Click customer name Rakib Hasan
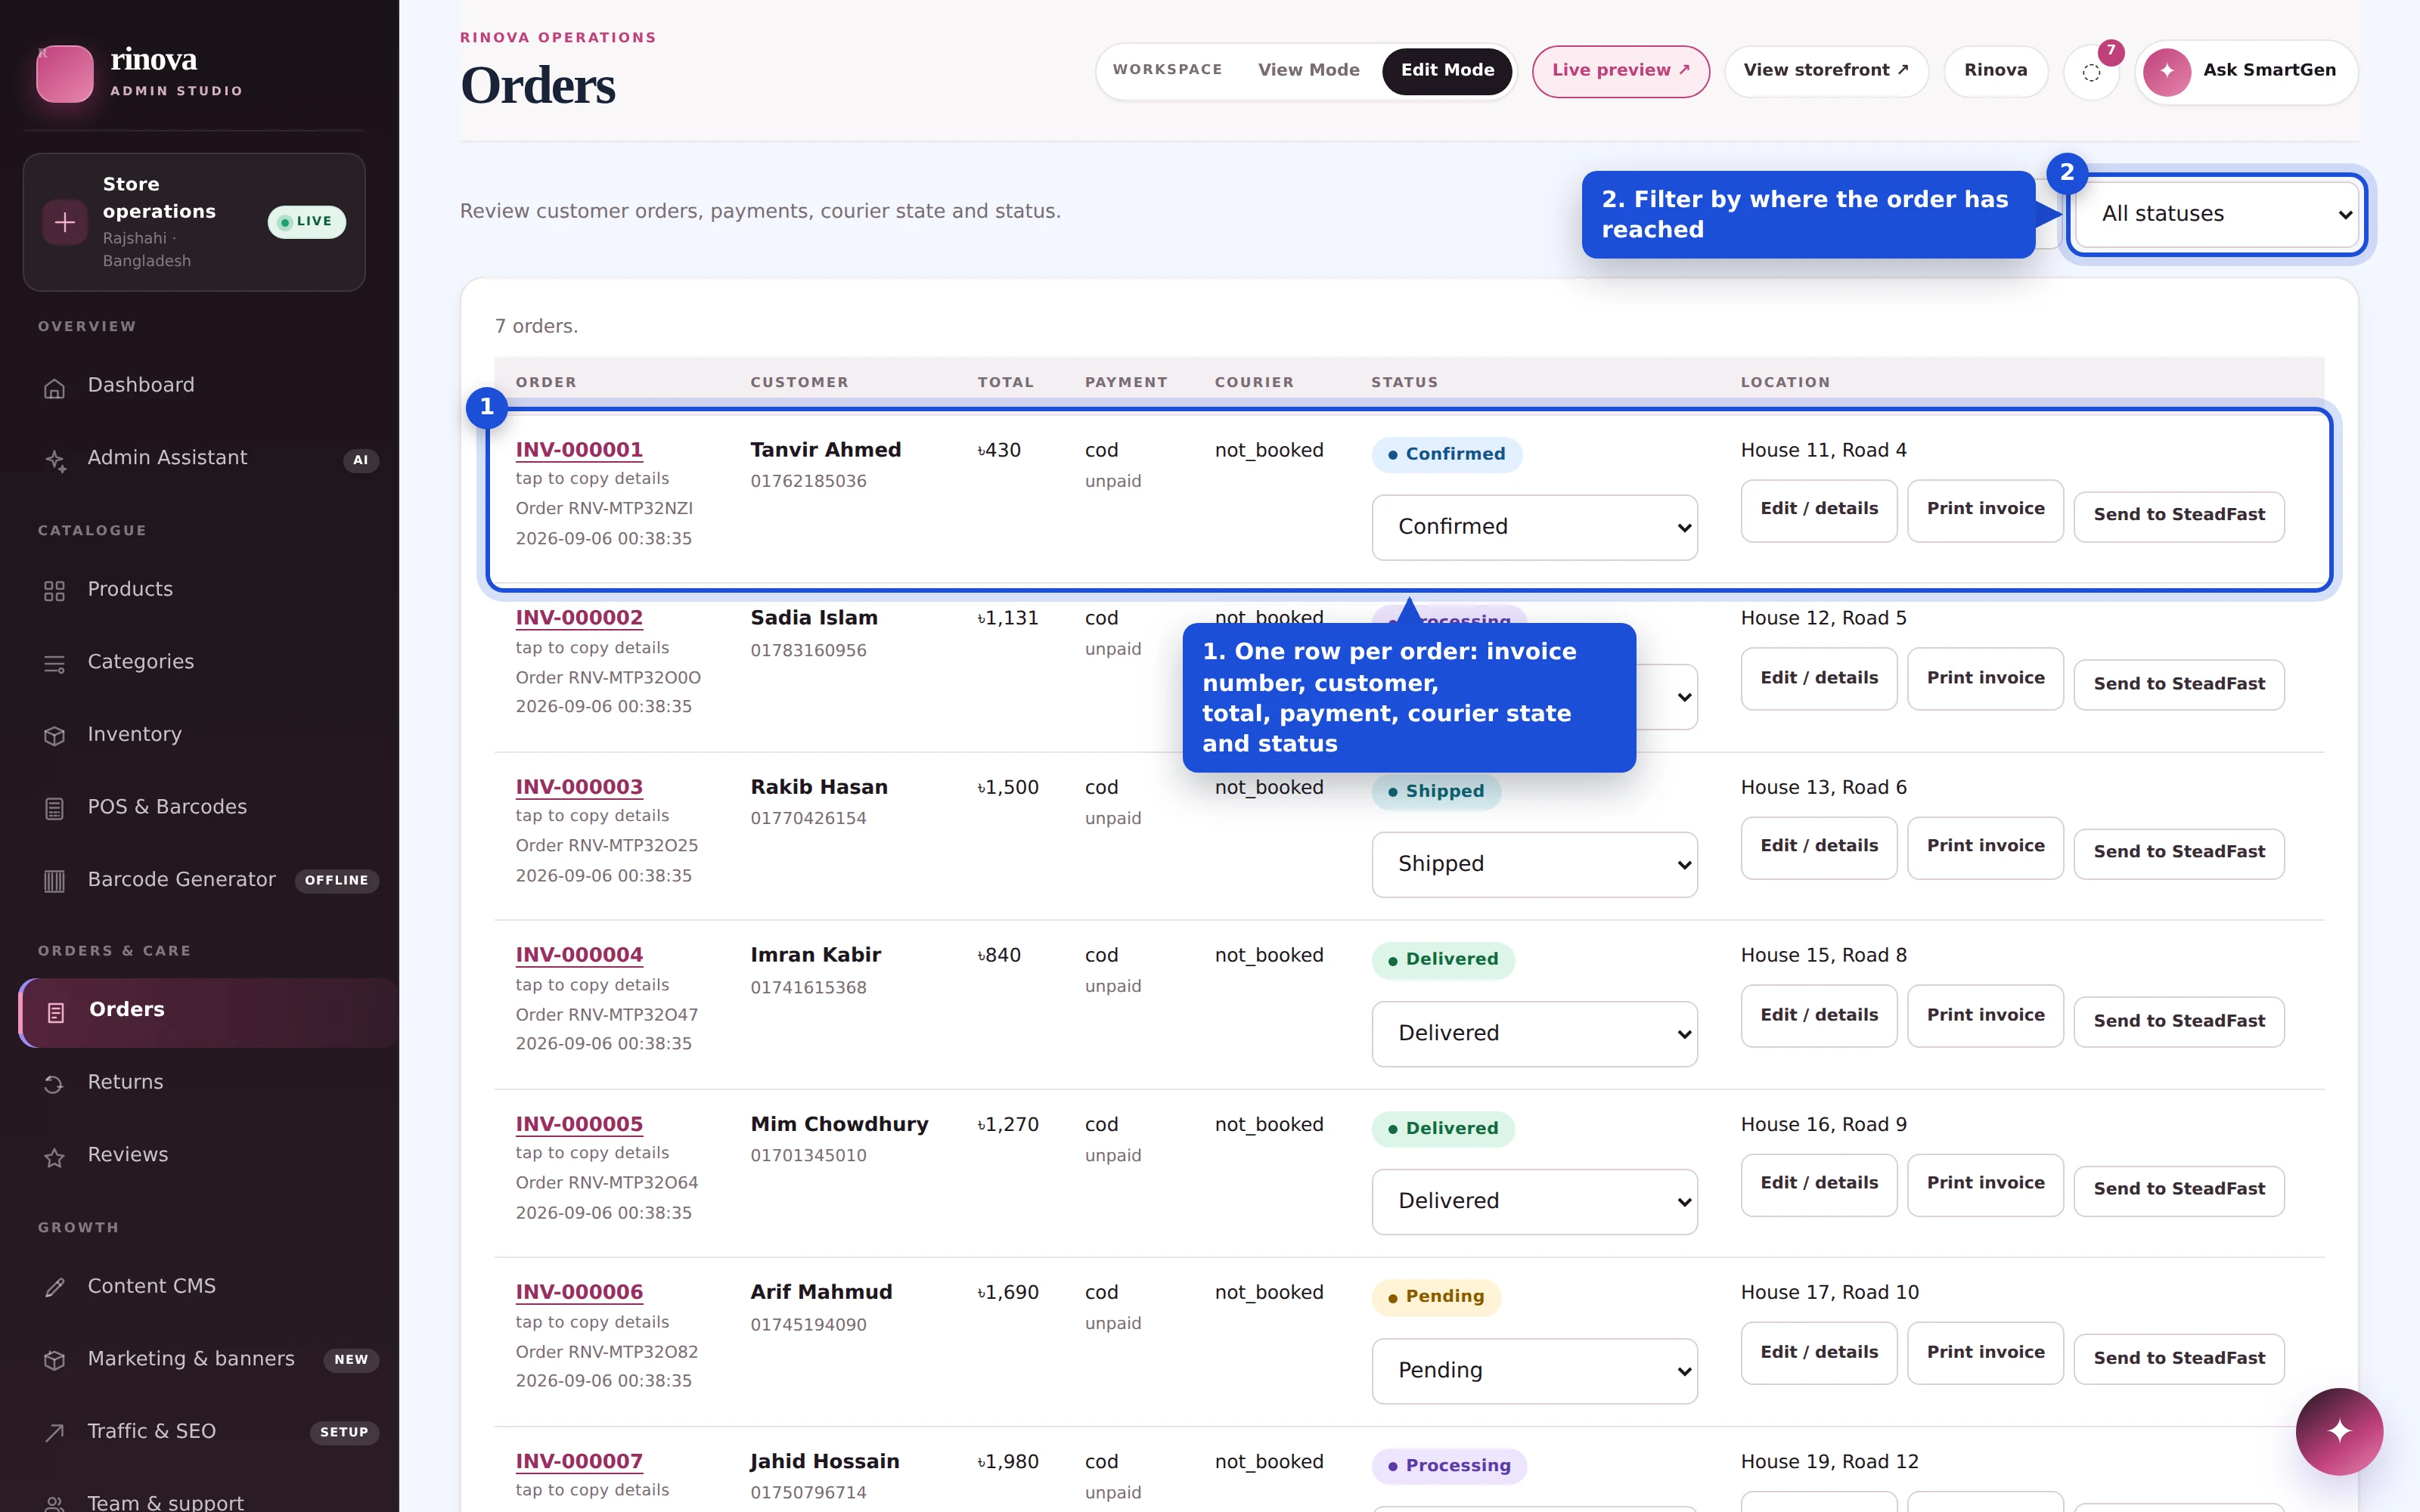Viewport: 2420px width, 1512px height. (818, 787)
